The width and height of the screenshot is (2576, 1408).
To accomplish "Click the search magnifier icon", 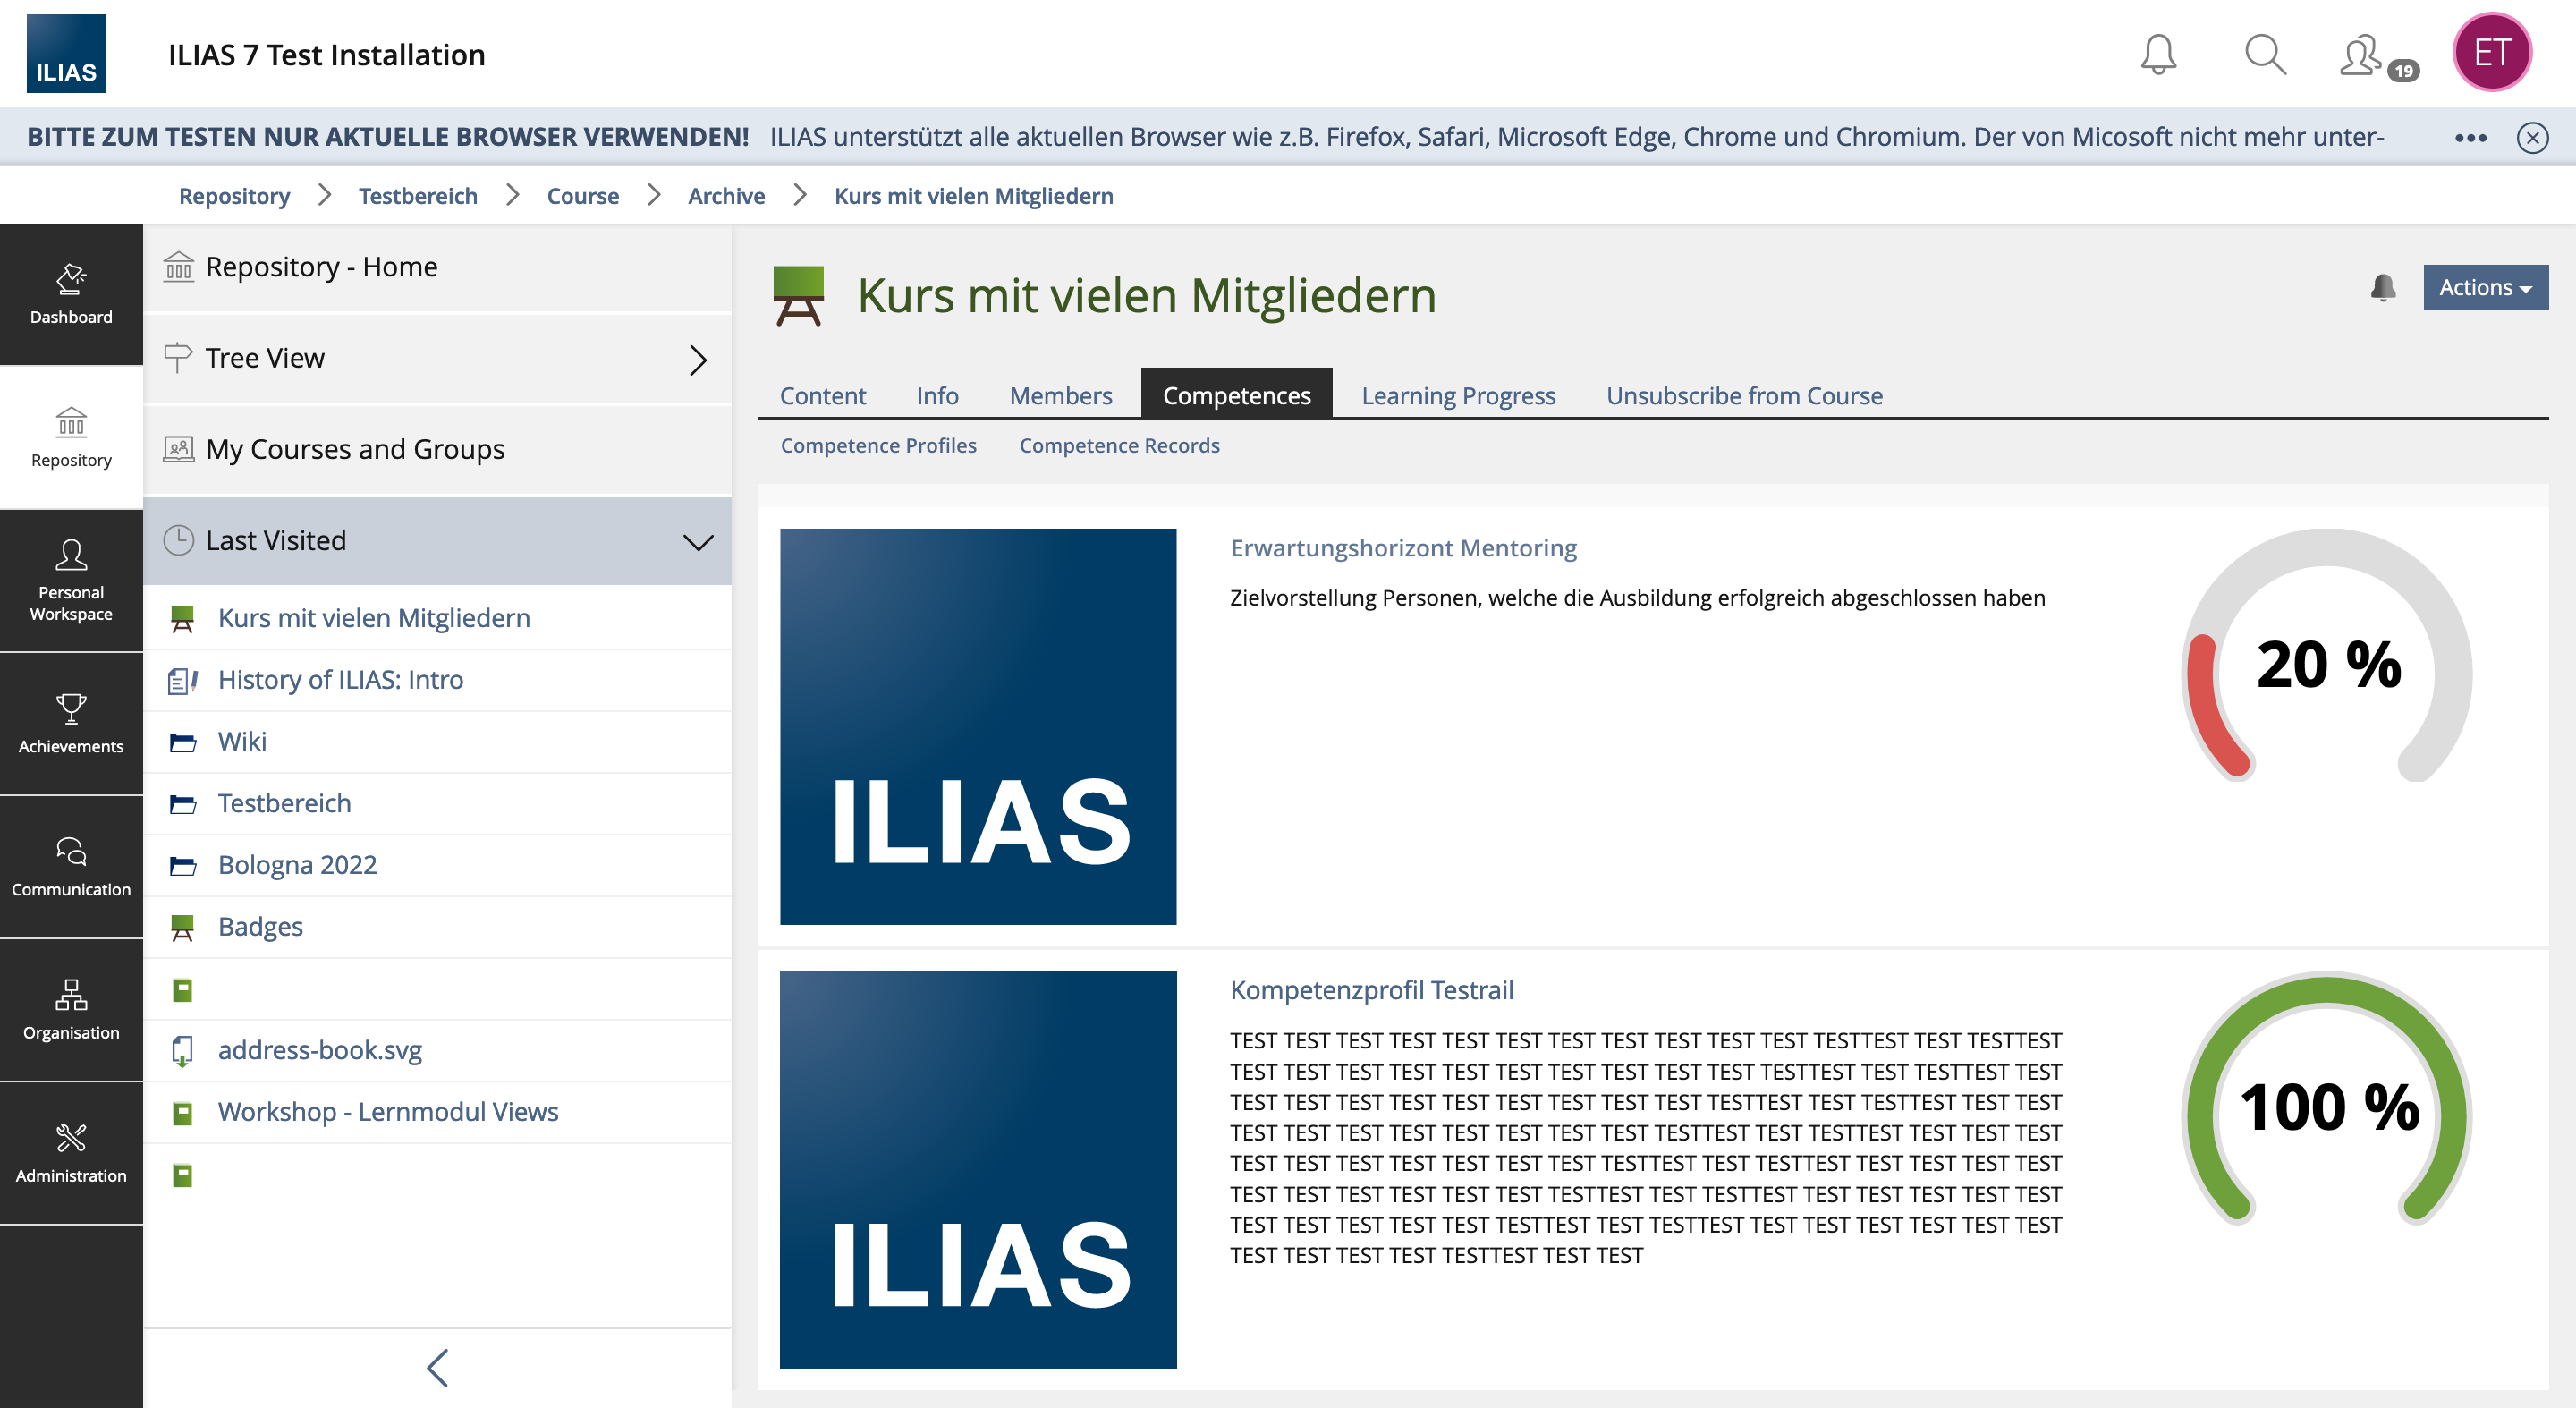I will pyautogui.click(x=2264, y=54).
